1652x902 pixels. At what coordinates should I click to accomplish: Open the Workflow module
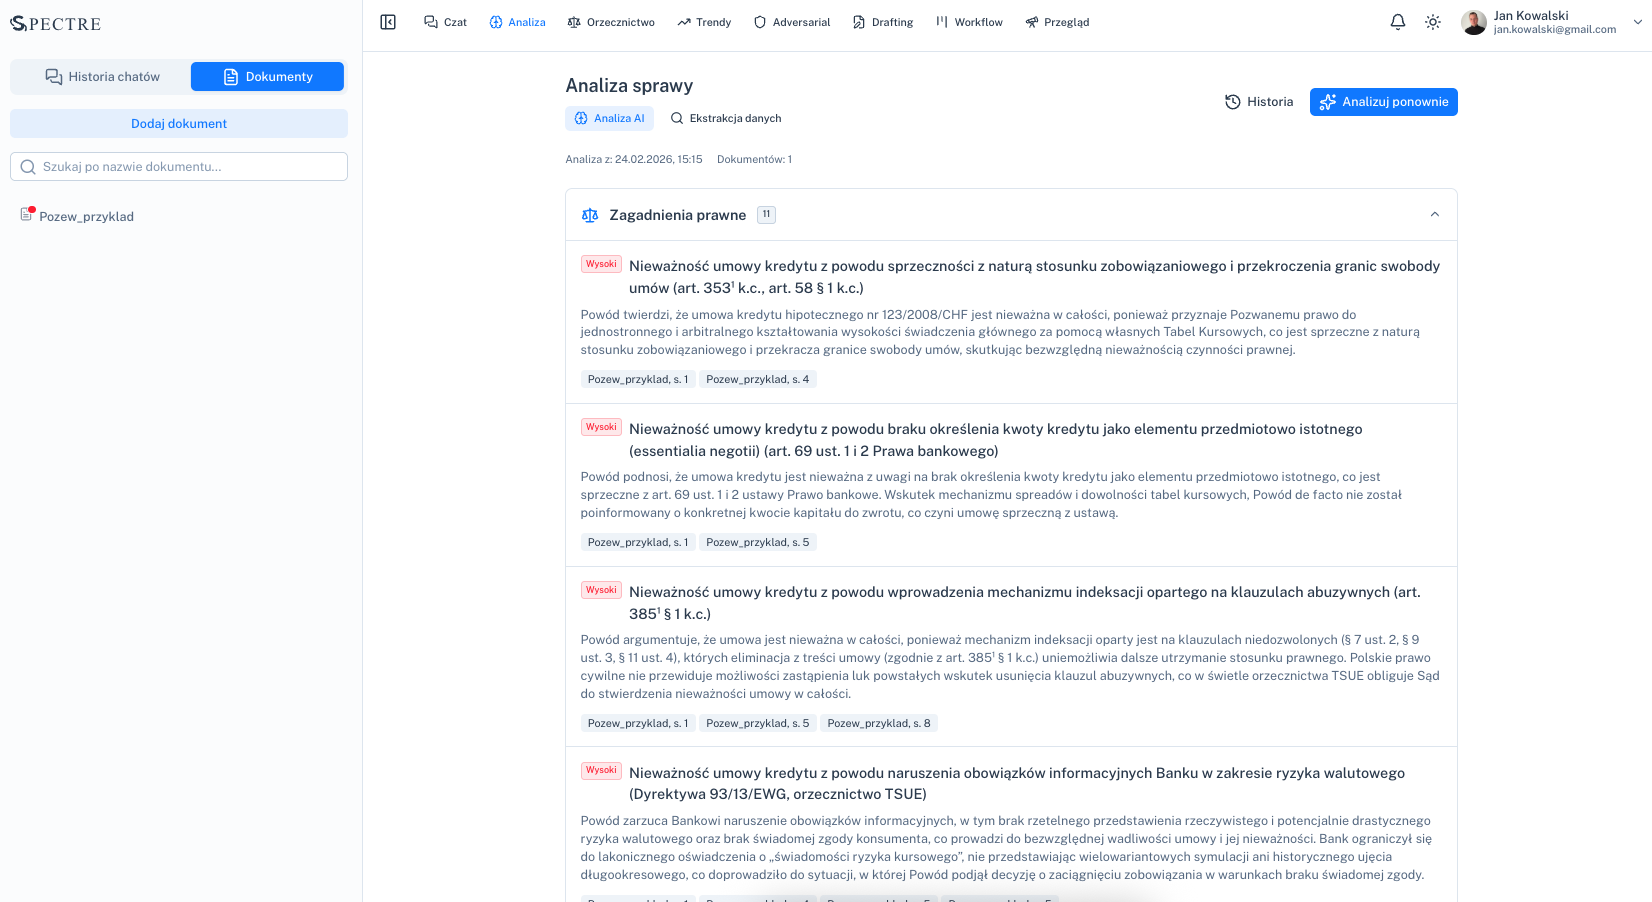click(968, 21)
